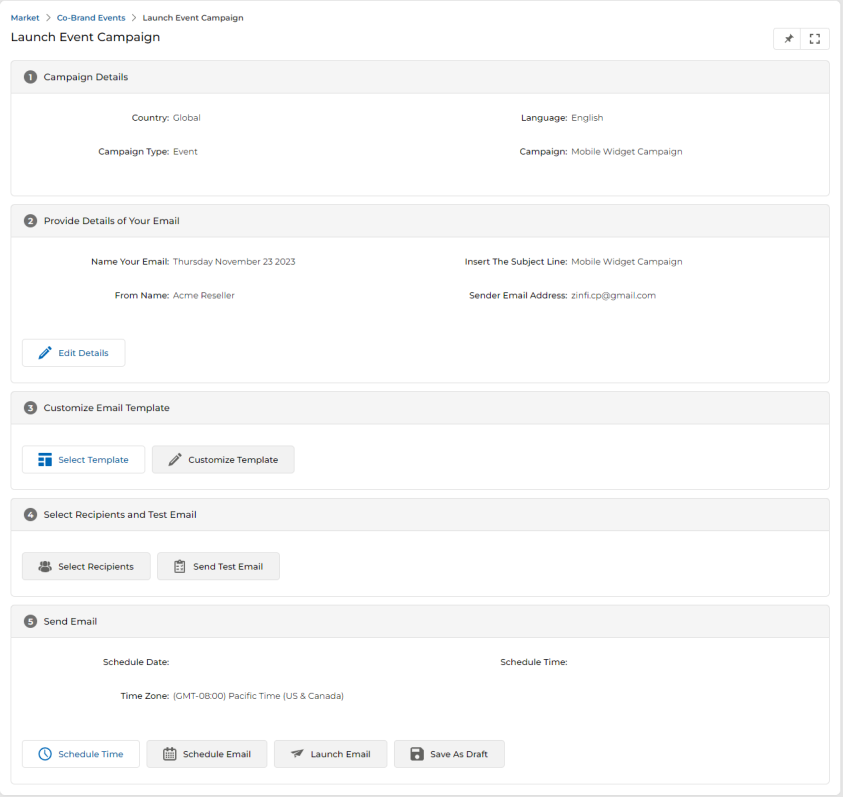Click the Send Email section header
The width and height of the screenshot is (843, 797).
coord(420,622)
